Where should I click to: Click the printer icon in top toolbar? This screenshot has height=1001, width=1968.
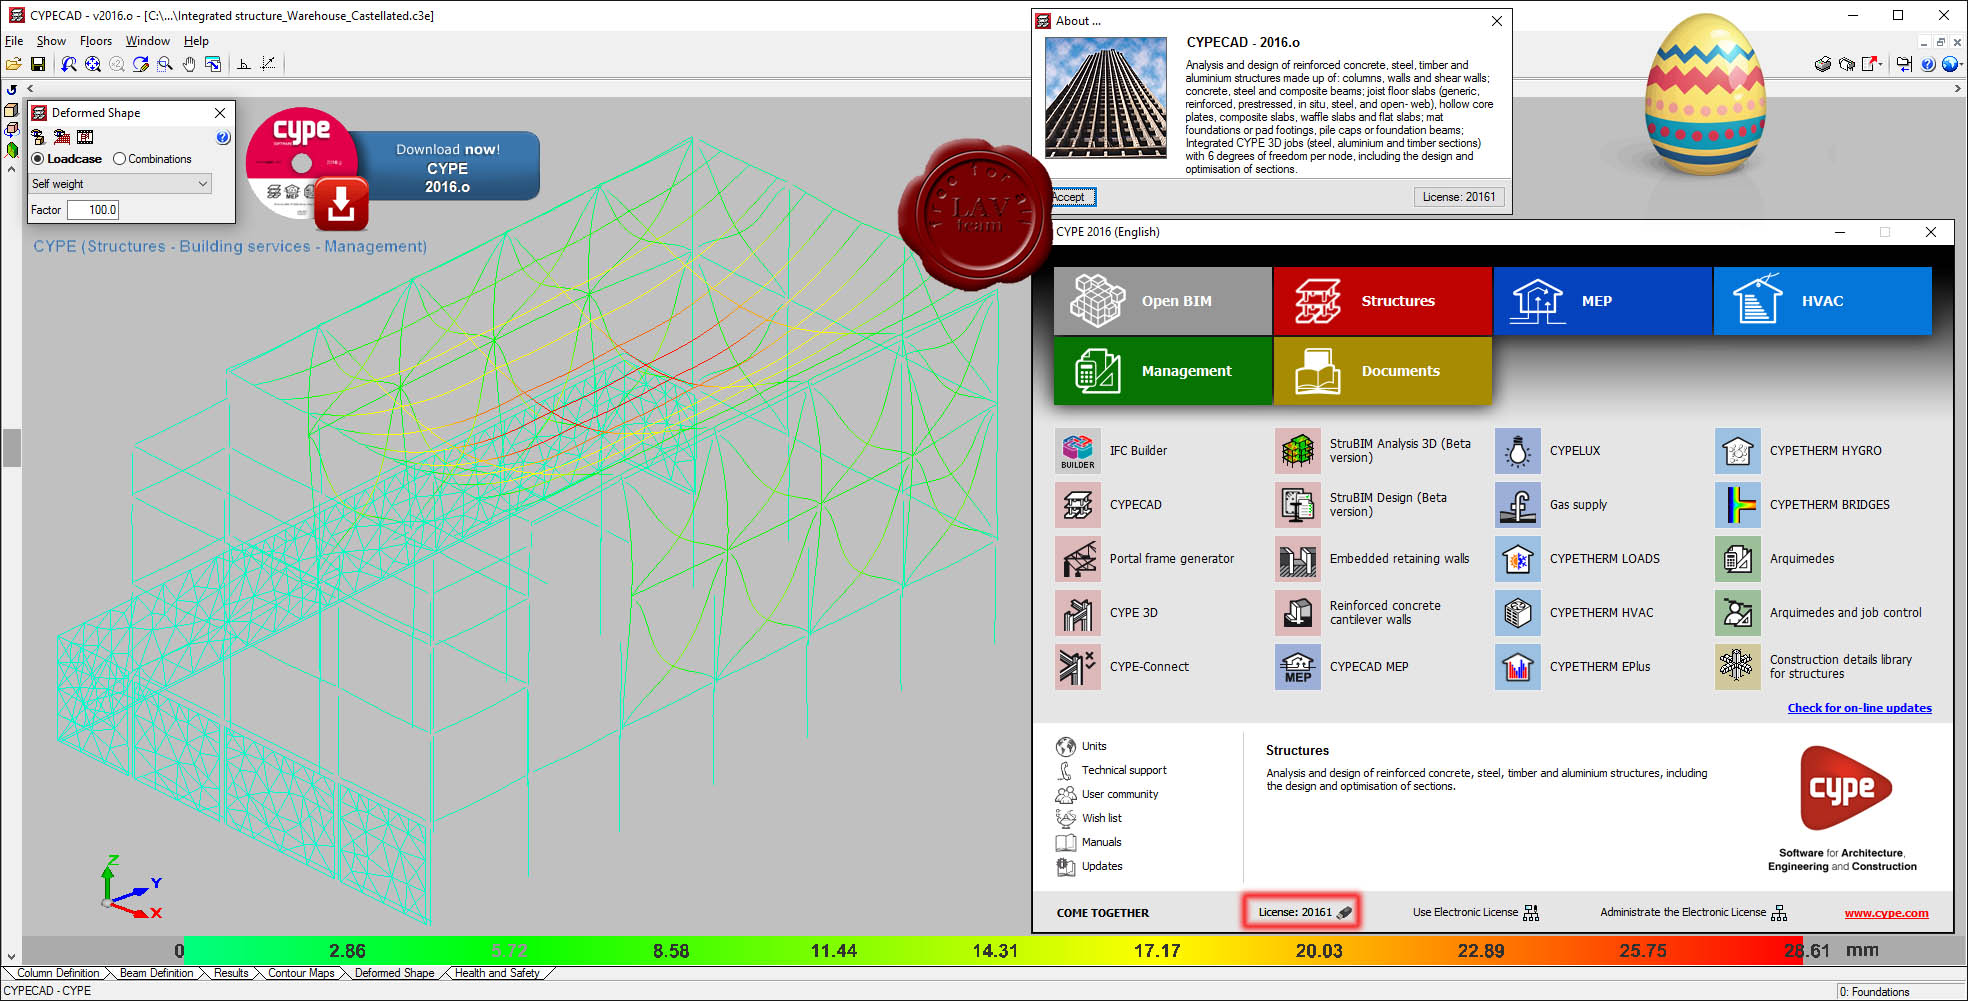[x=1823, y=64]
